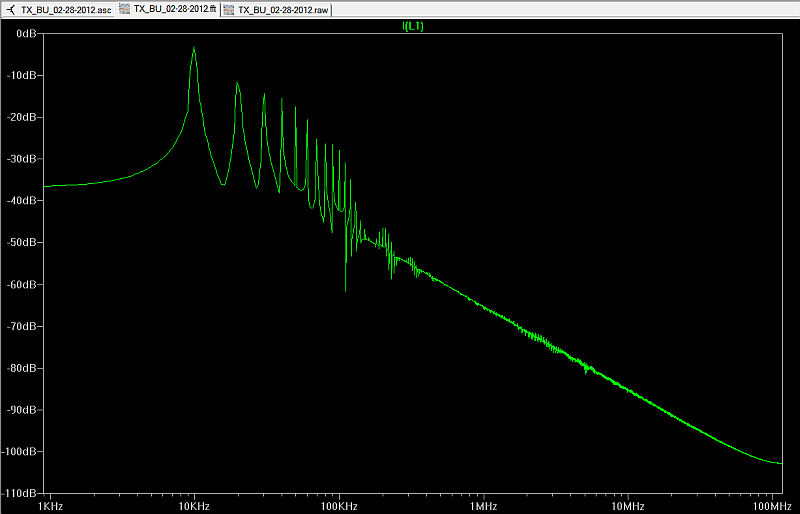Click the -10dB vertical axis label
Screen dimensions: 800x514
[22, 75]
